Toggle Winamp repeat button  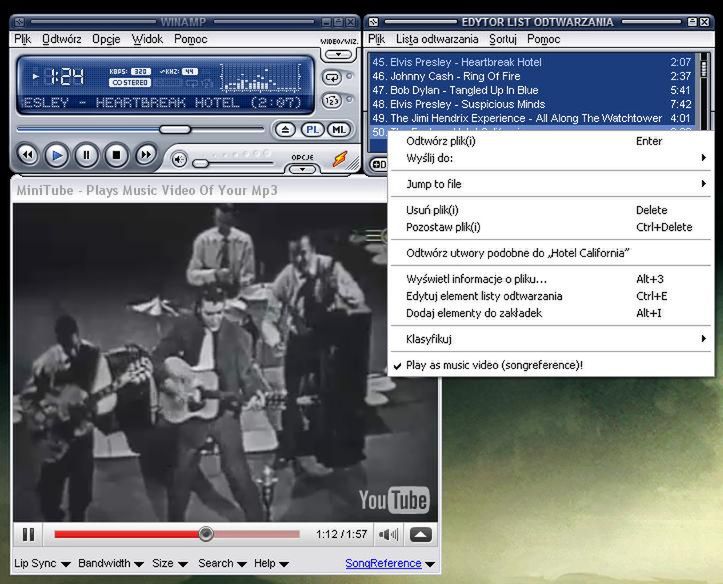click(x=332, y=77)
